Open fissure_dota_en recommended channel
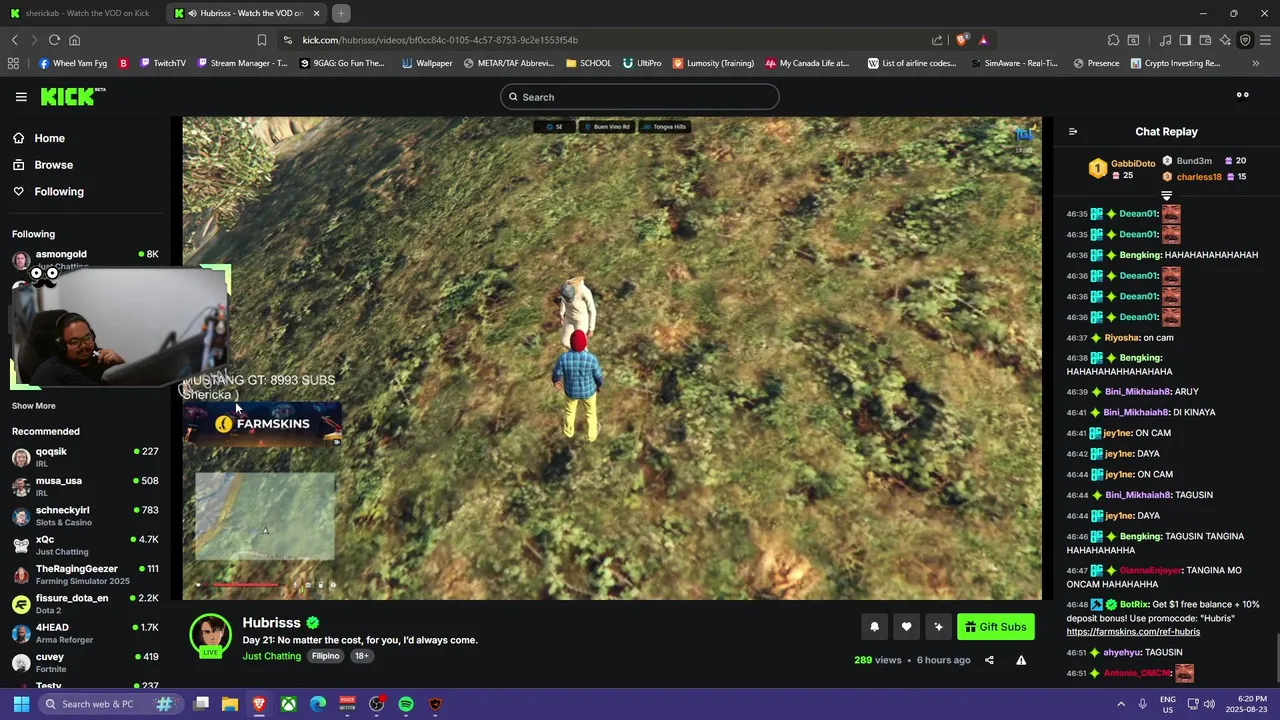 click(x=85, y=604)
